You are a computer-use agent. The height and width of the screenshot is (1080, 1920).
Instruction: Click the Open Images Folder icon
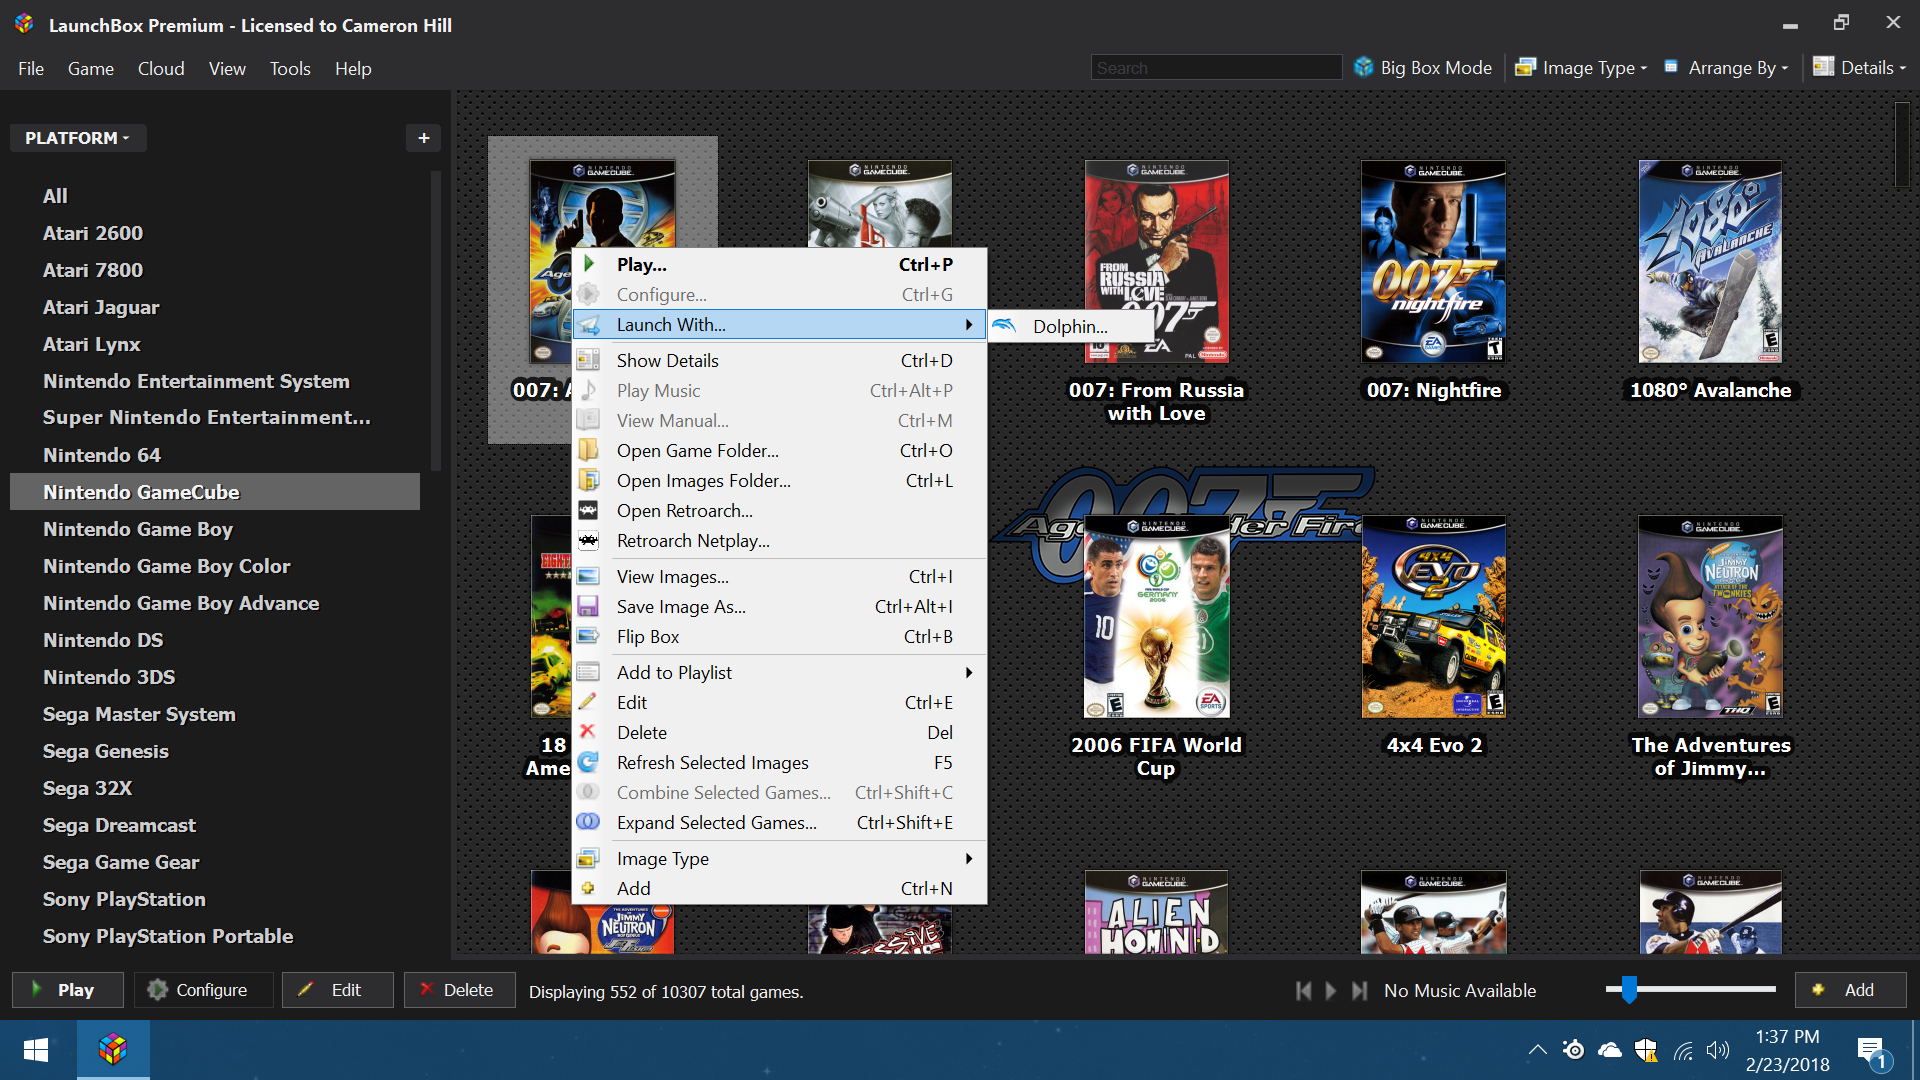(588, 480)
